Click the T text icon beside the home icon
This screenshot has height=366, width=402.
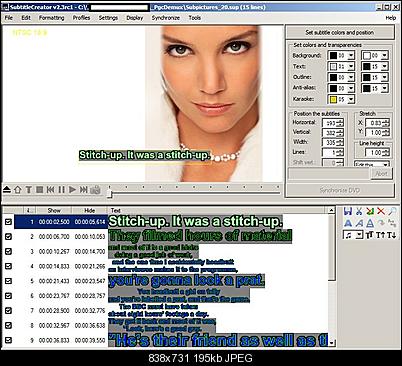29,190
